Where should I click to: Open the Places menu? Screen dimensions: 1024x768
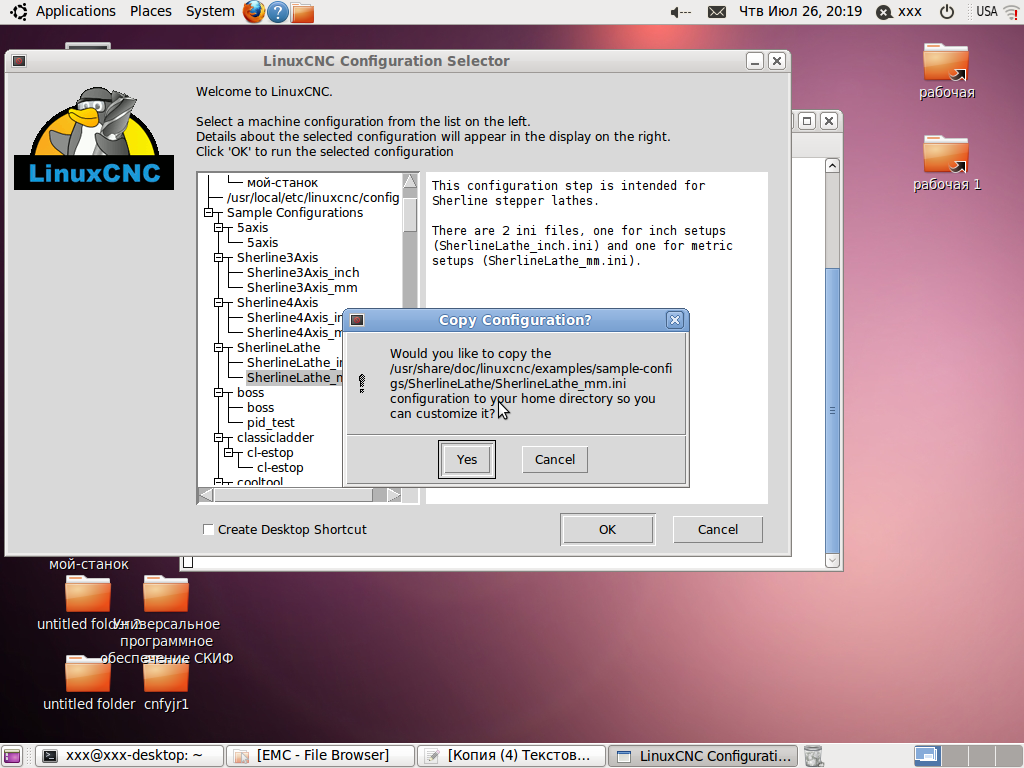[x=151, y=12]
